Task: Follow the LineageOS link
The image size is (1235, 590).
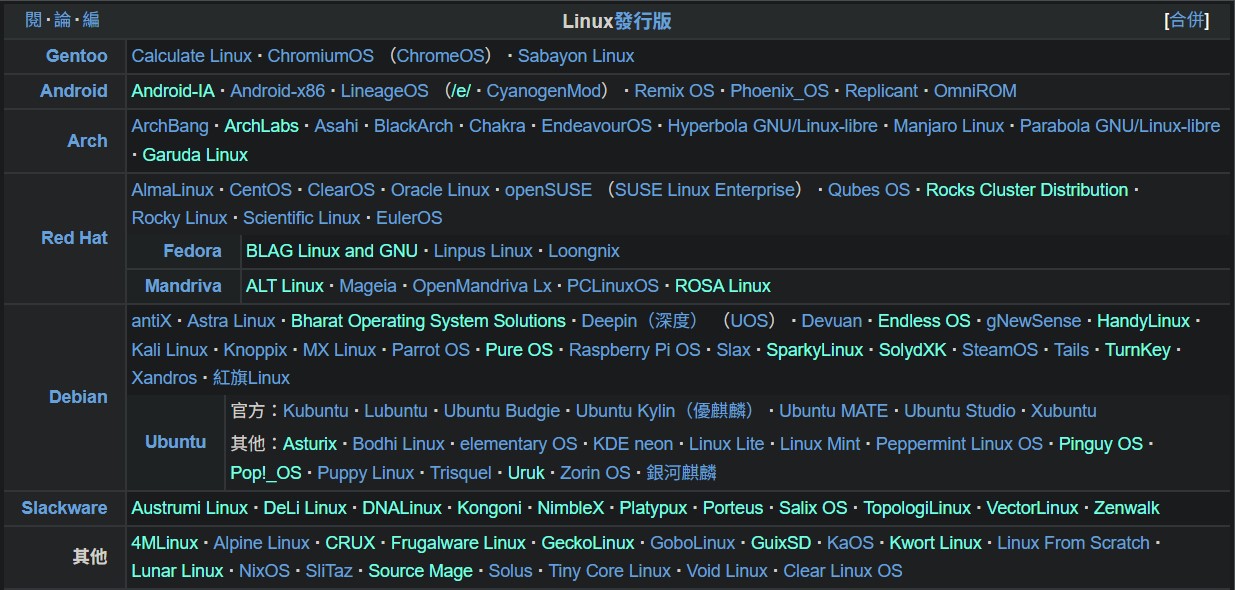Action: [x=384, y=91]
